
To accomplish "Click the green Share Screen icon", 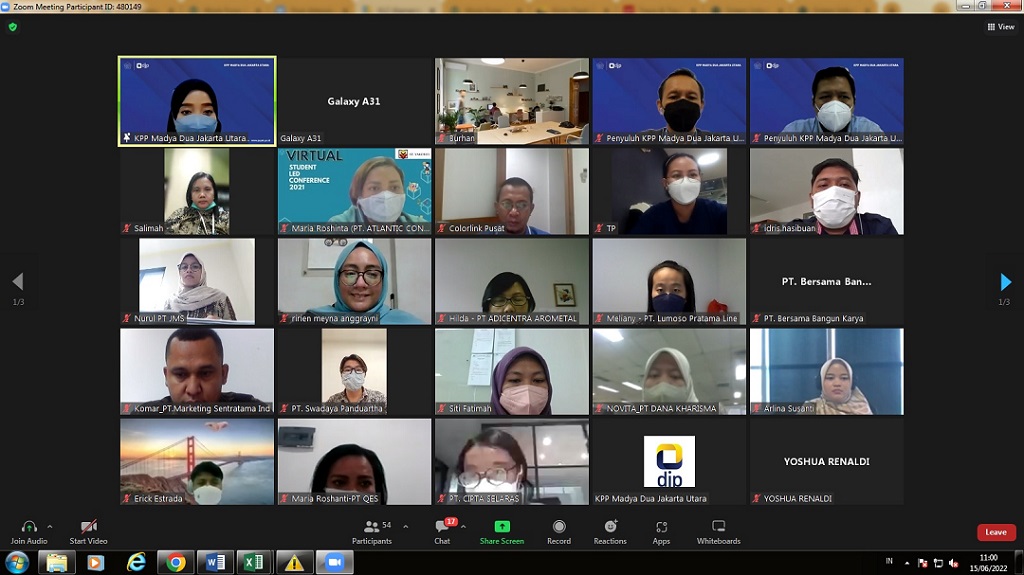I will 501,527.
